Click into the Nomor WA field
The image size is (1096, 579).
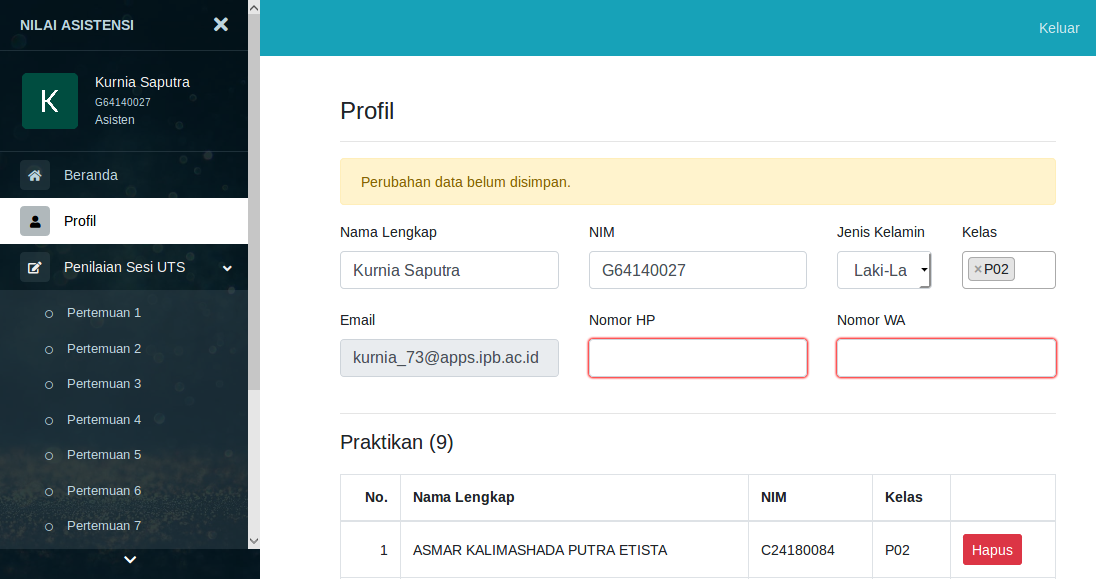coord(945,358)
